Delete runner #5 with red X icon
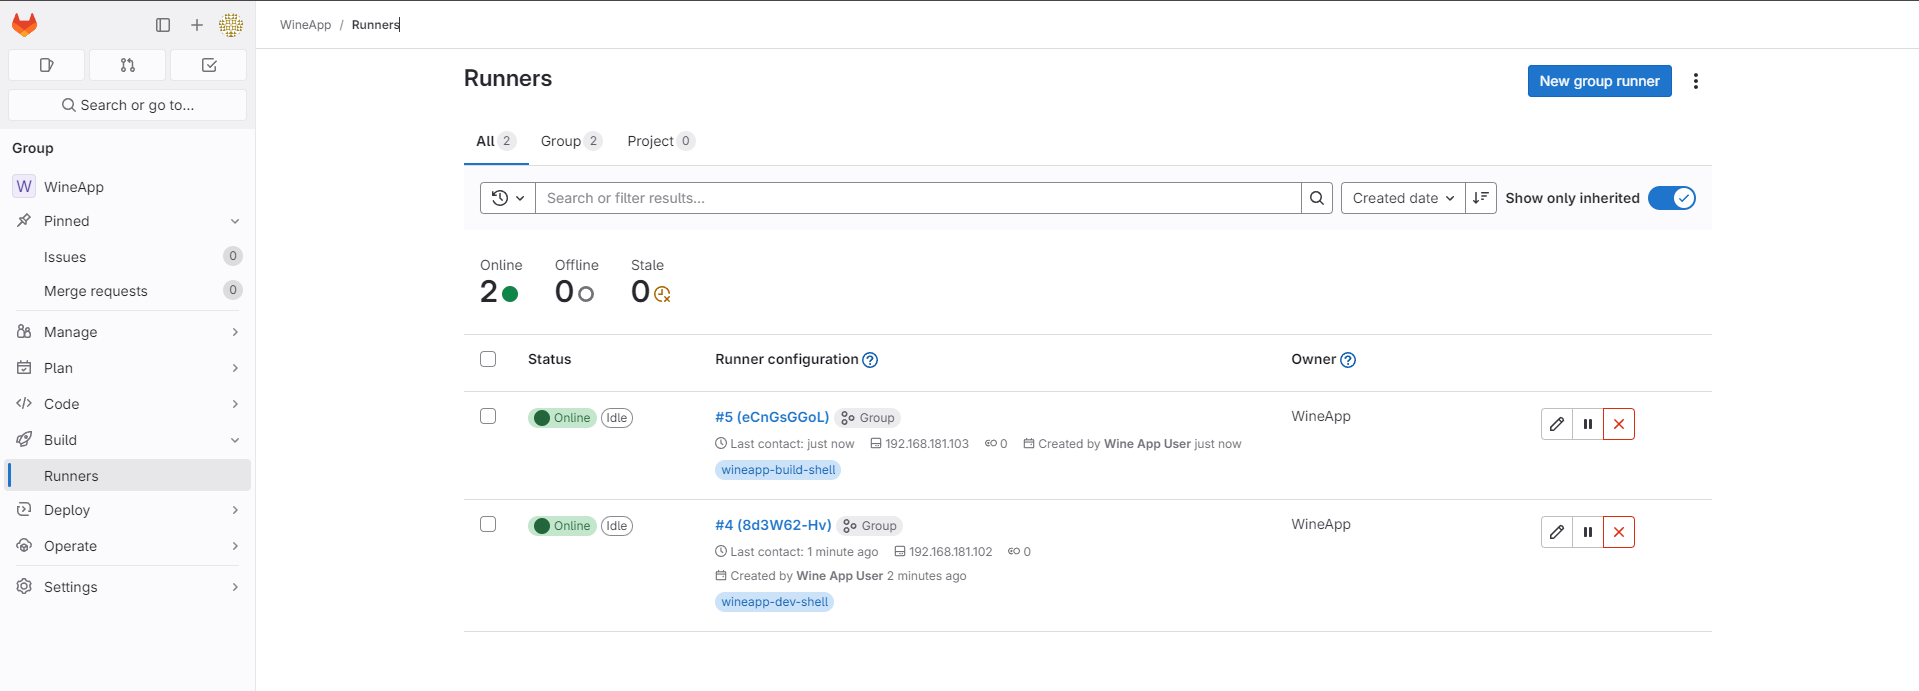Viewport: 1919px width, 691px height. (x=1619, y=424)
